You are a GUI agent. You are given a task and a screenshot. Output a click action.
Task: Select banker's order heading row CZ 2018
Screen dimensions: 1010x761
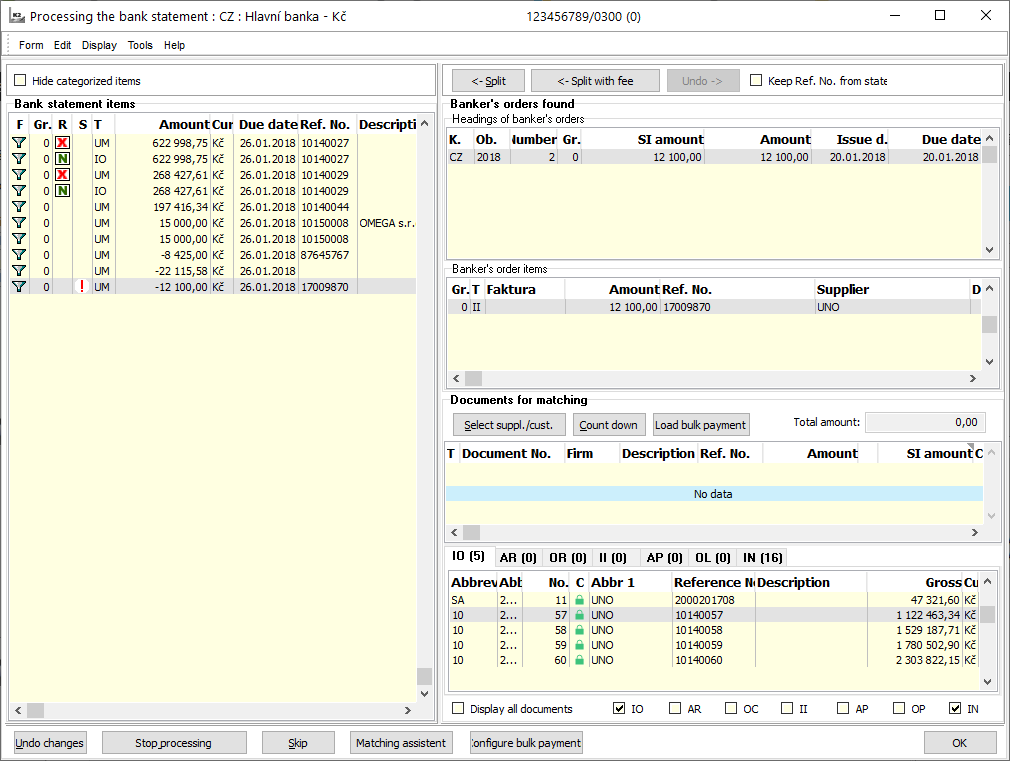(714, 157)
